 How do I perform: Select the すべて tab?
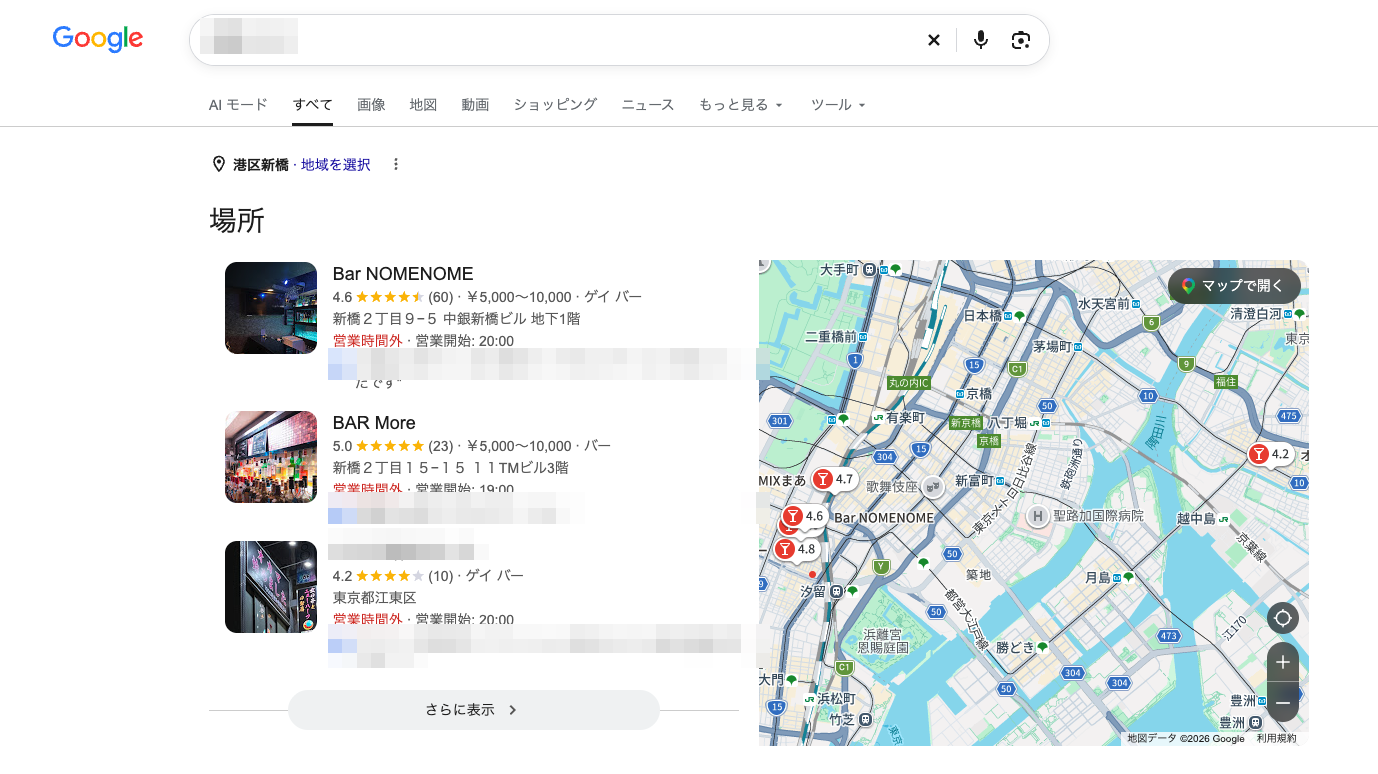(312, 104)
